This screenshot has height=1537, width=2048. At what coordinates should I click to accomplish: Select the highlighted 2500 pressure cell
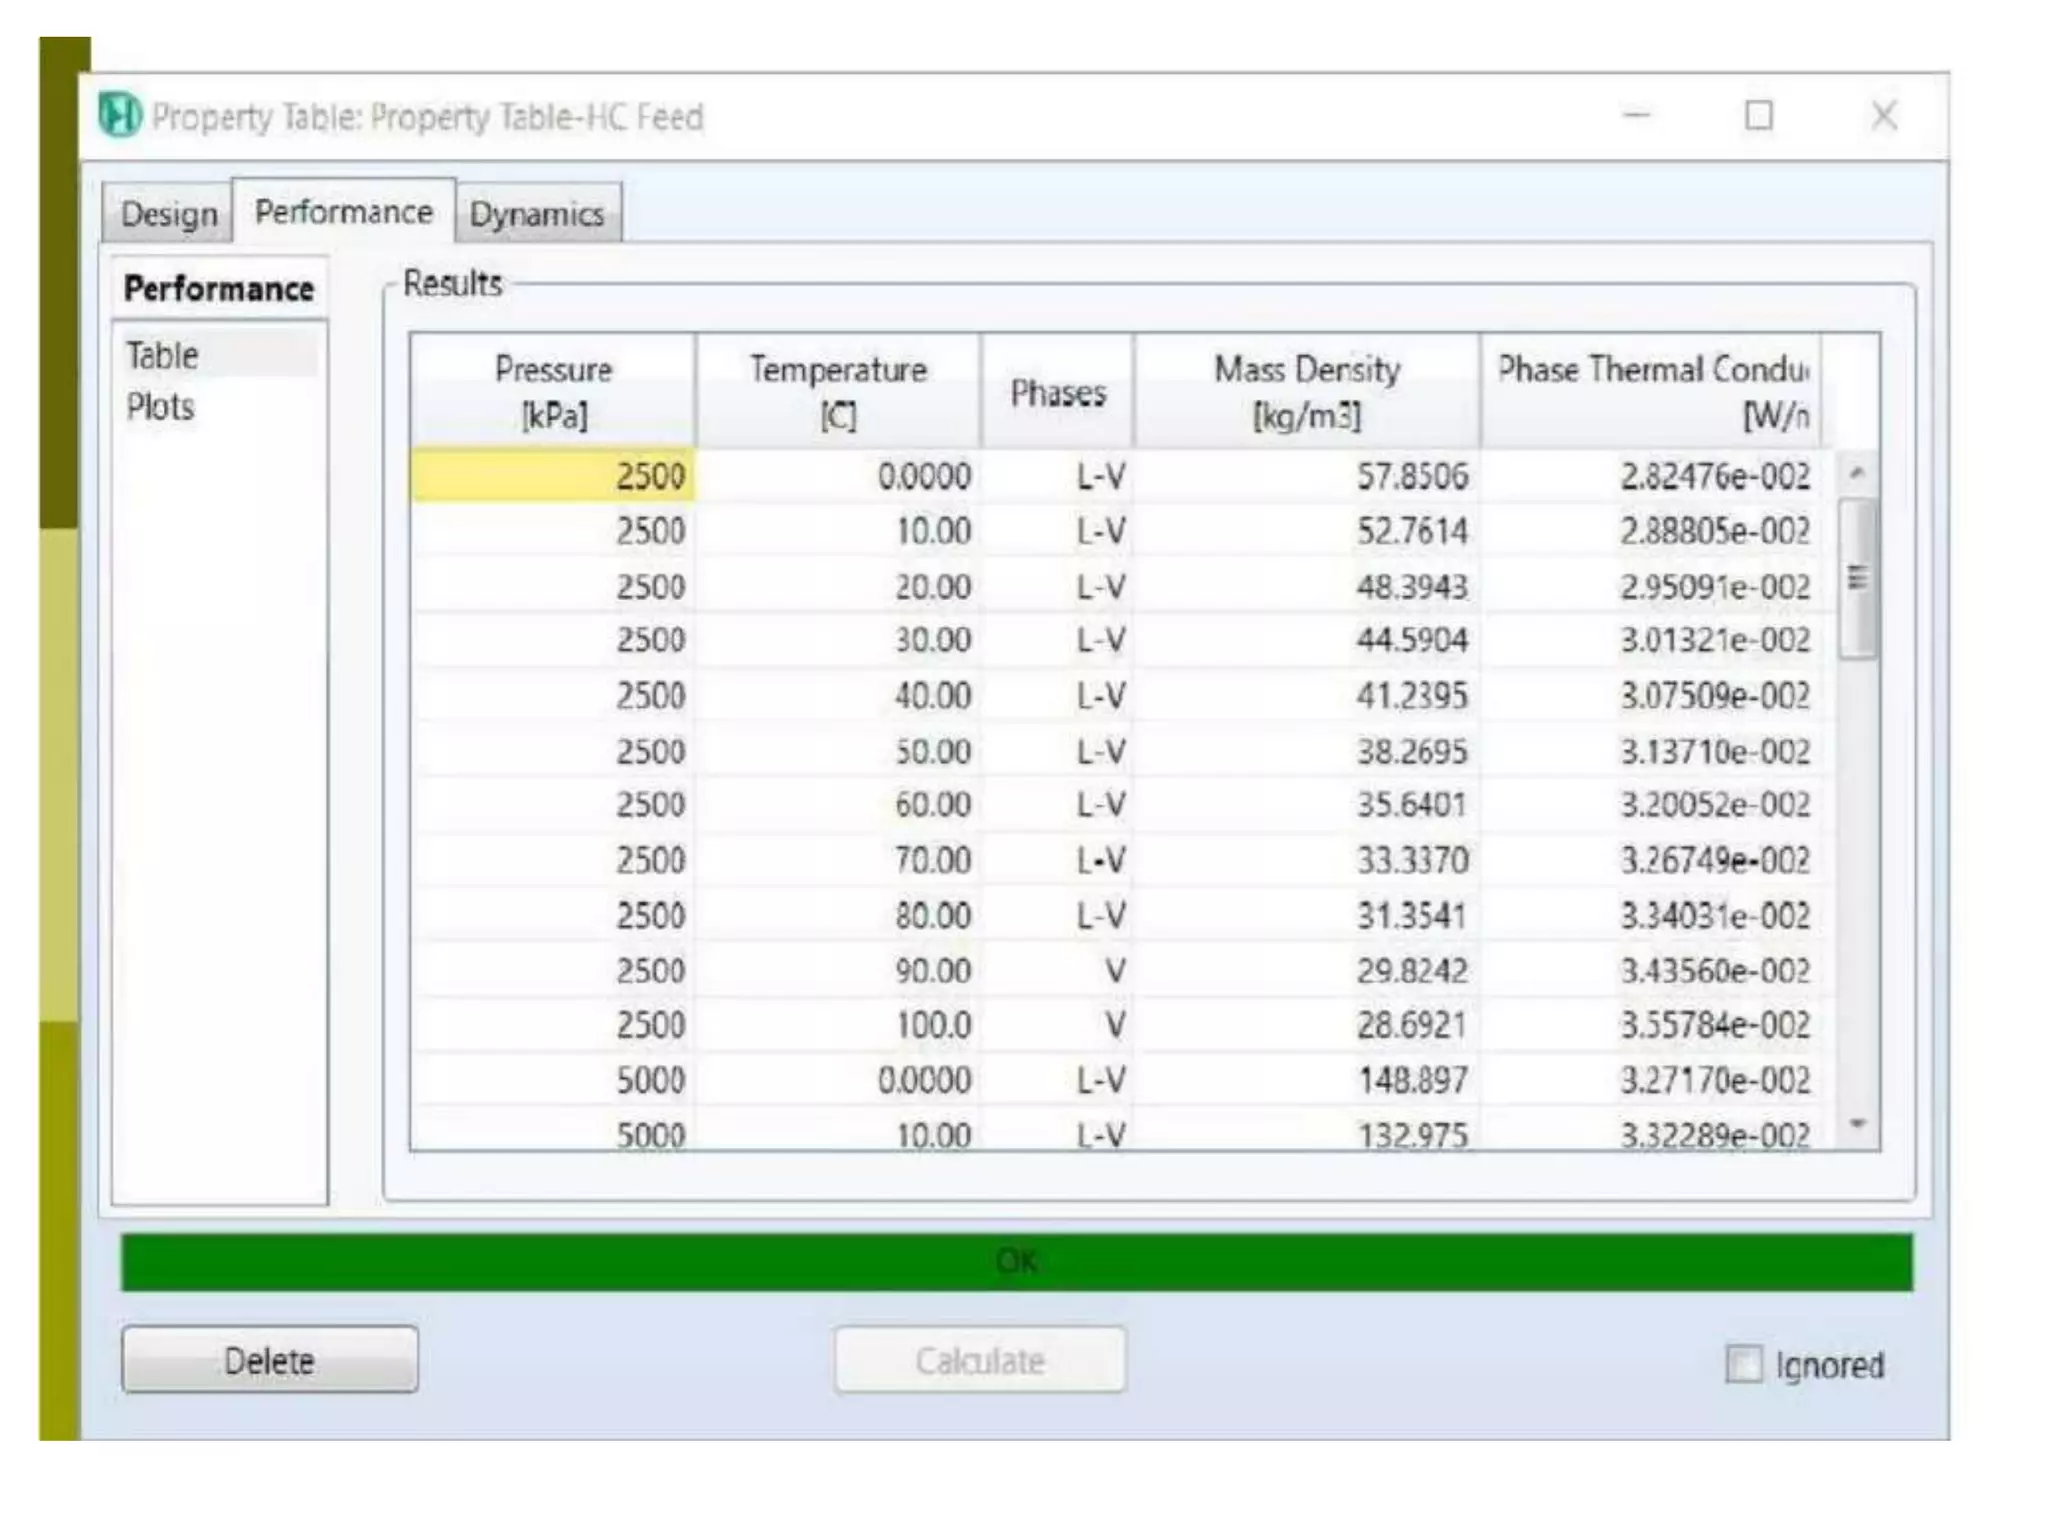click(x=553, y=475)
